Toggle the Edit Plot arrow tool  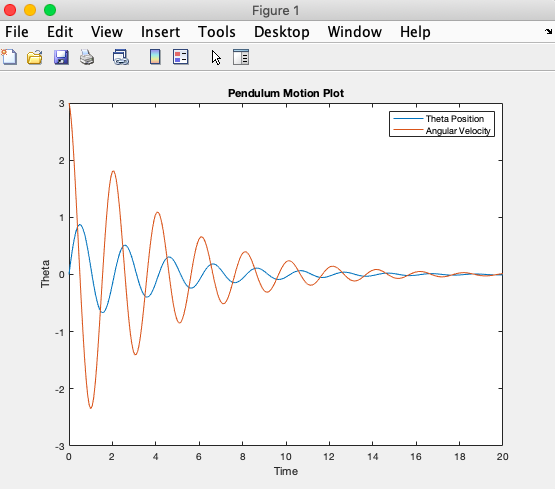pyautogui.click(x=216, y=57)
